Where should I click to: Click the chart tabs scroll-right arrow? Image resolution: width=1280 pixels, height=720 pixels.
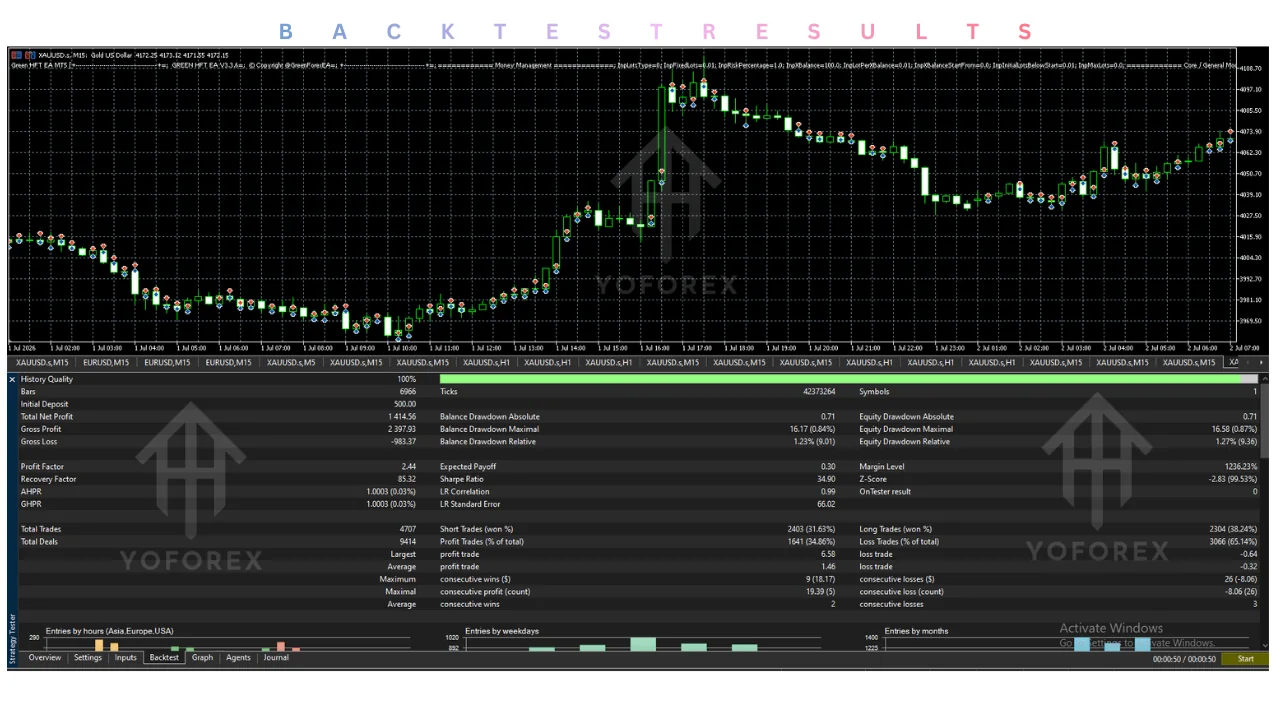pos(1261,362)
